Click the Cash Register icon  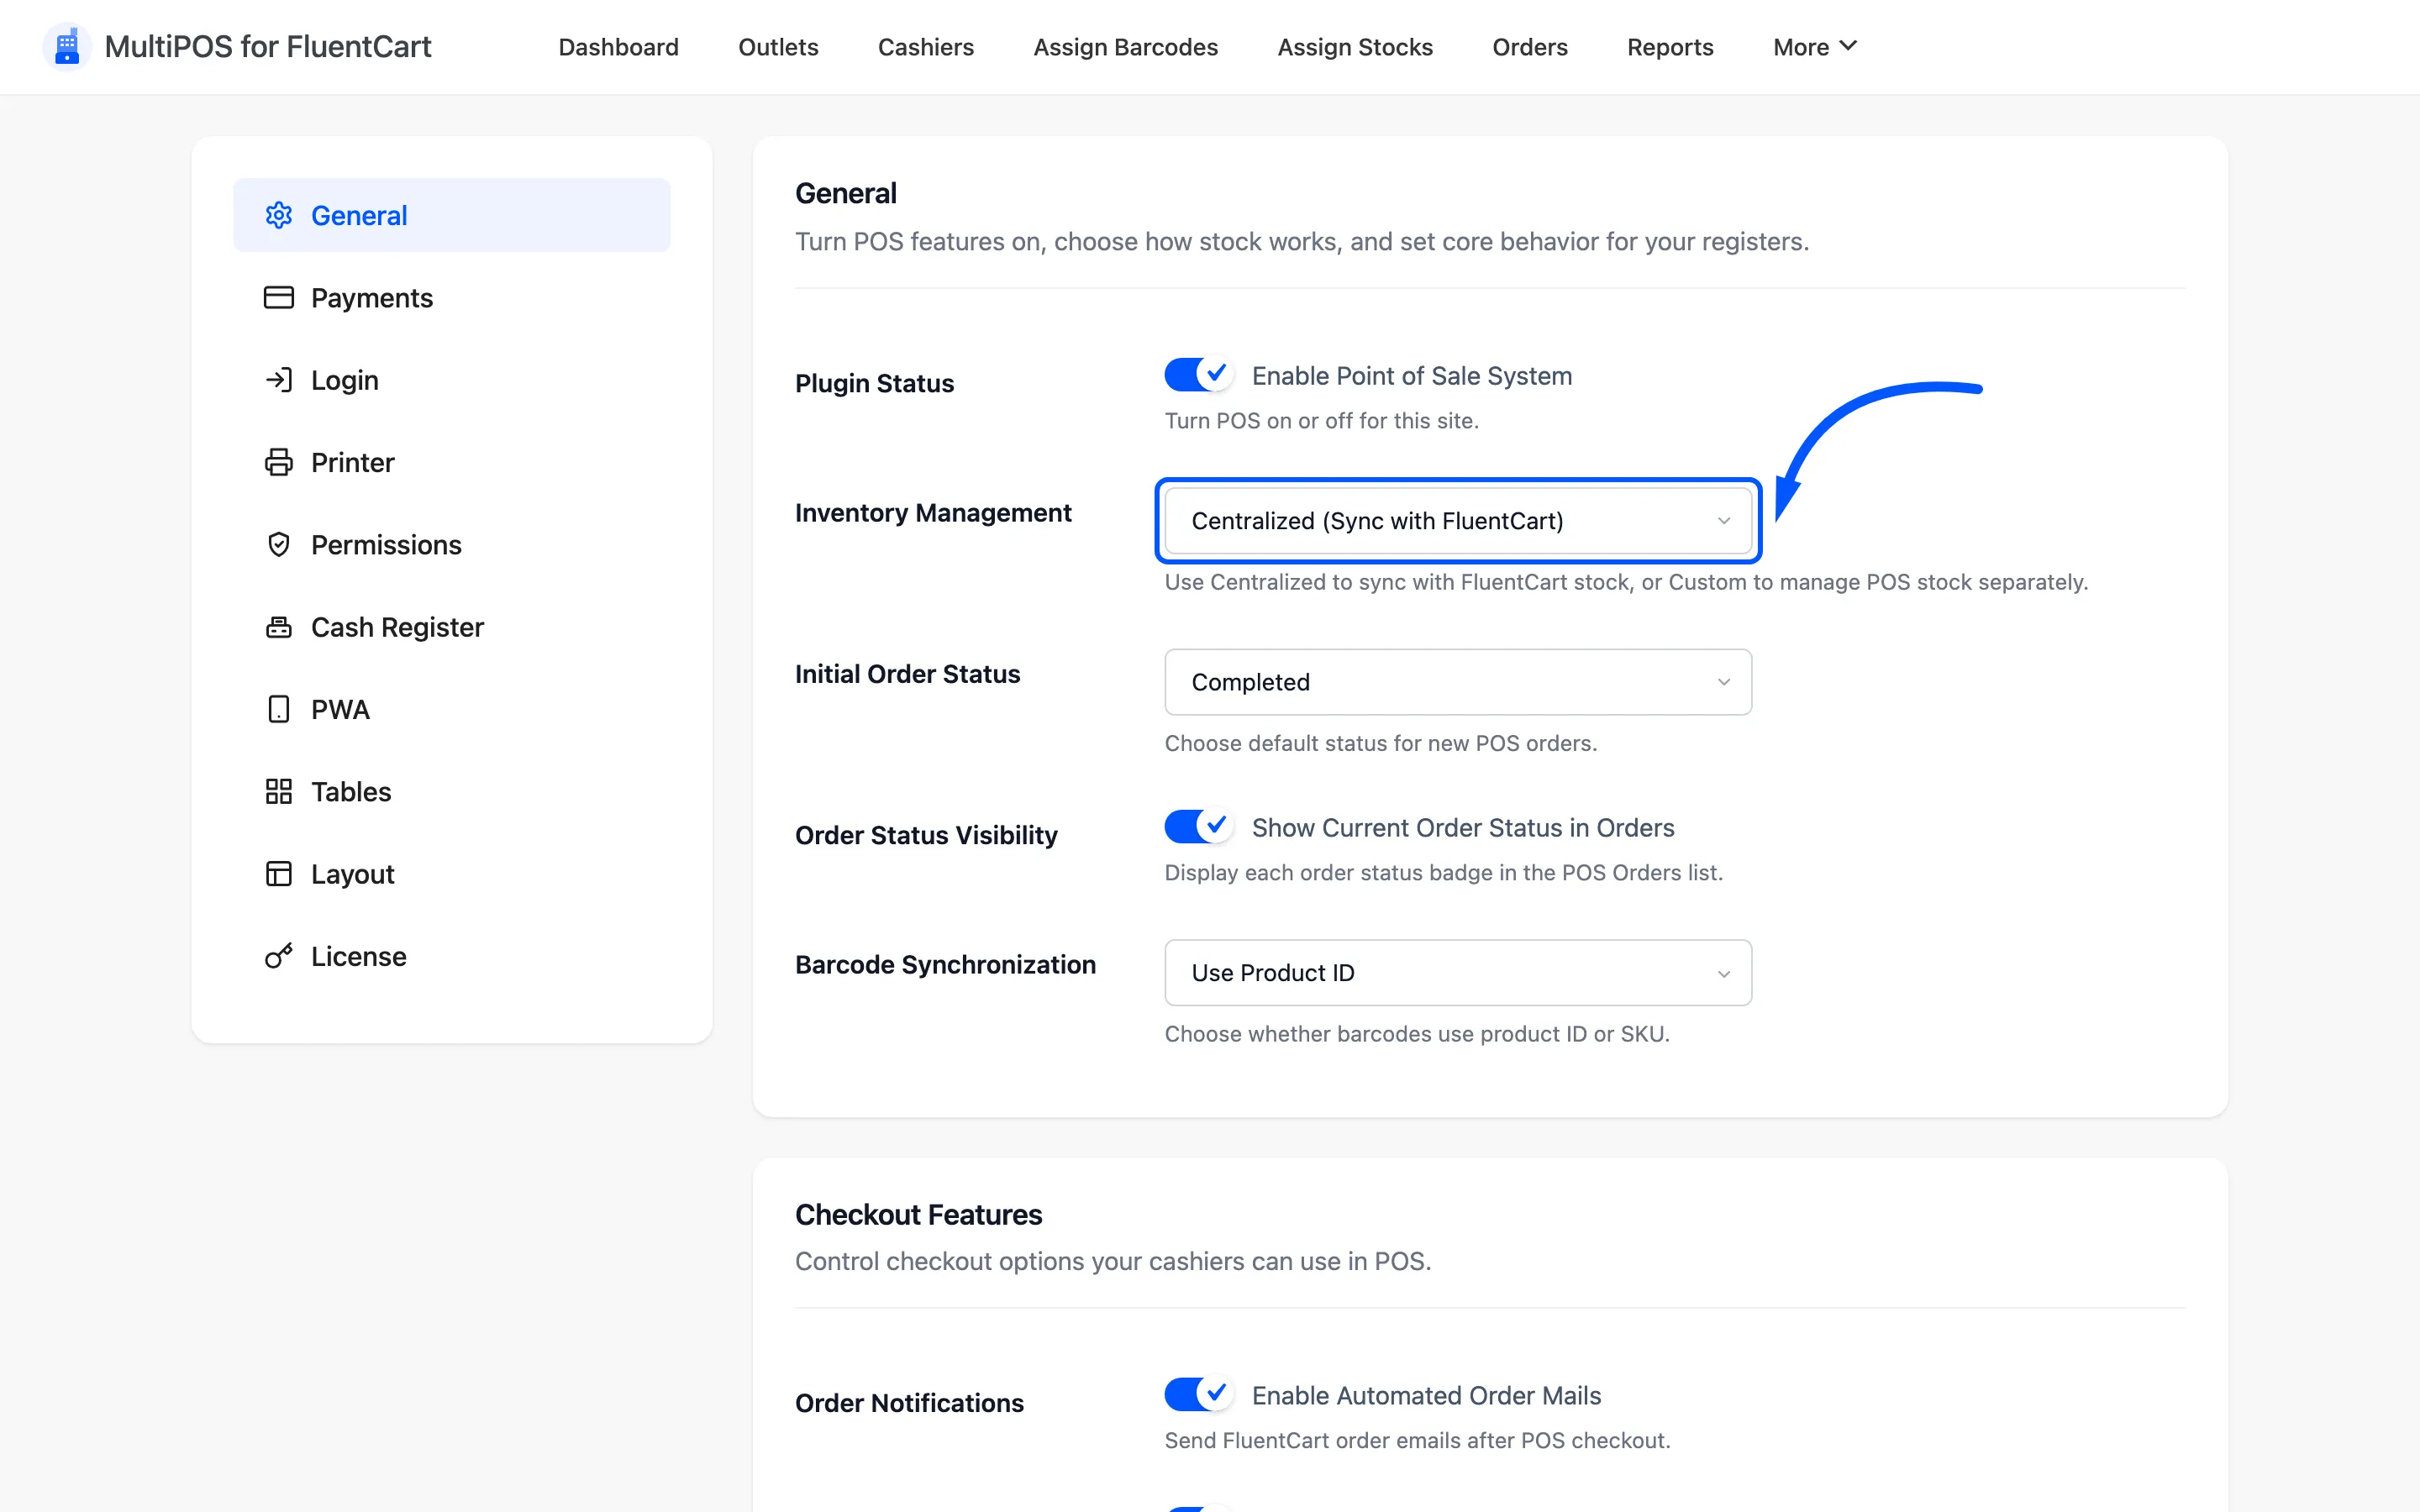(x=279, y=627)
